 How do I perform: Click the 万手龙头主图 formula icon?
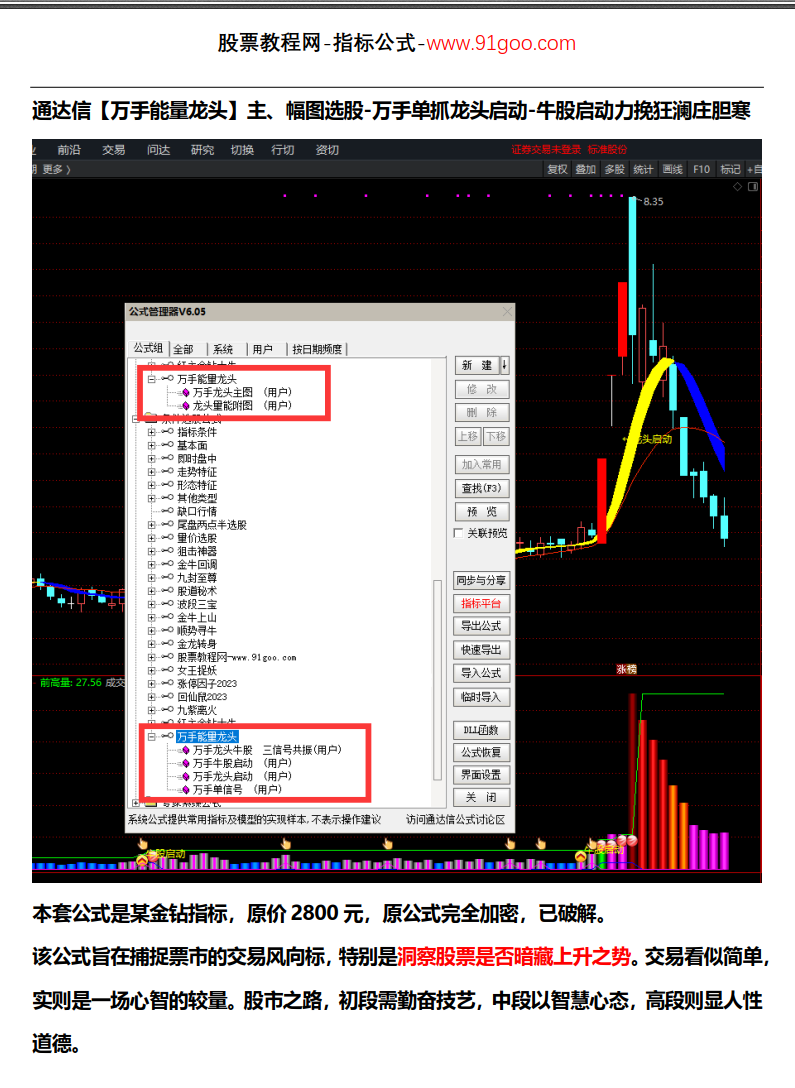(x=186, y=393)
